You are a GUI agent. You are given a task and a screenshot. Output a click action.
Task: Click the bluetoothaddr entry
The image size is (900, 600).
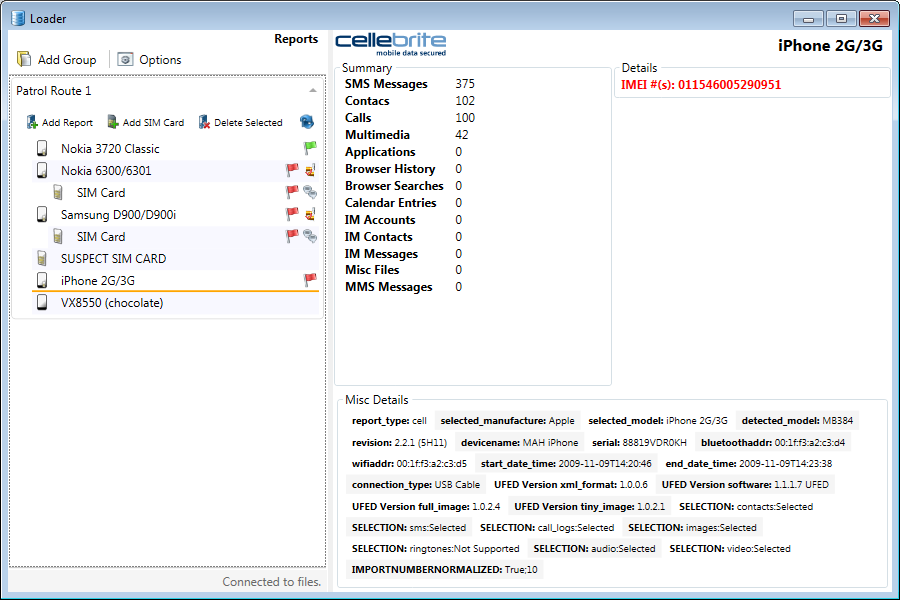(773, 443)
